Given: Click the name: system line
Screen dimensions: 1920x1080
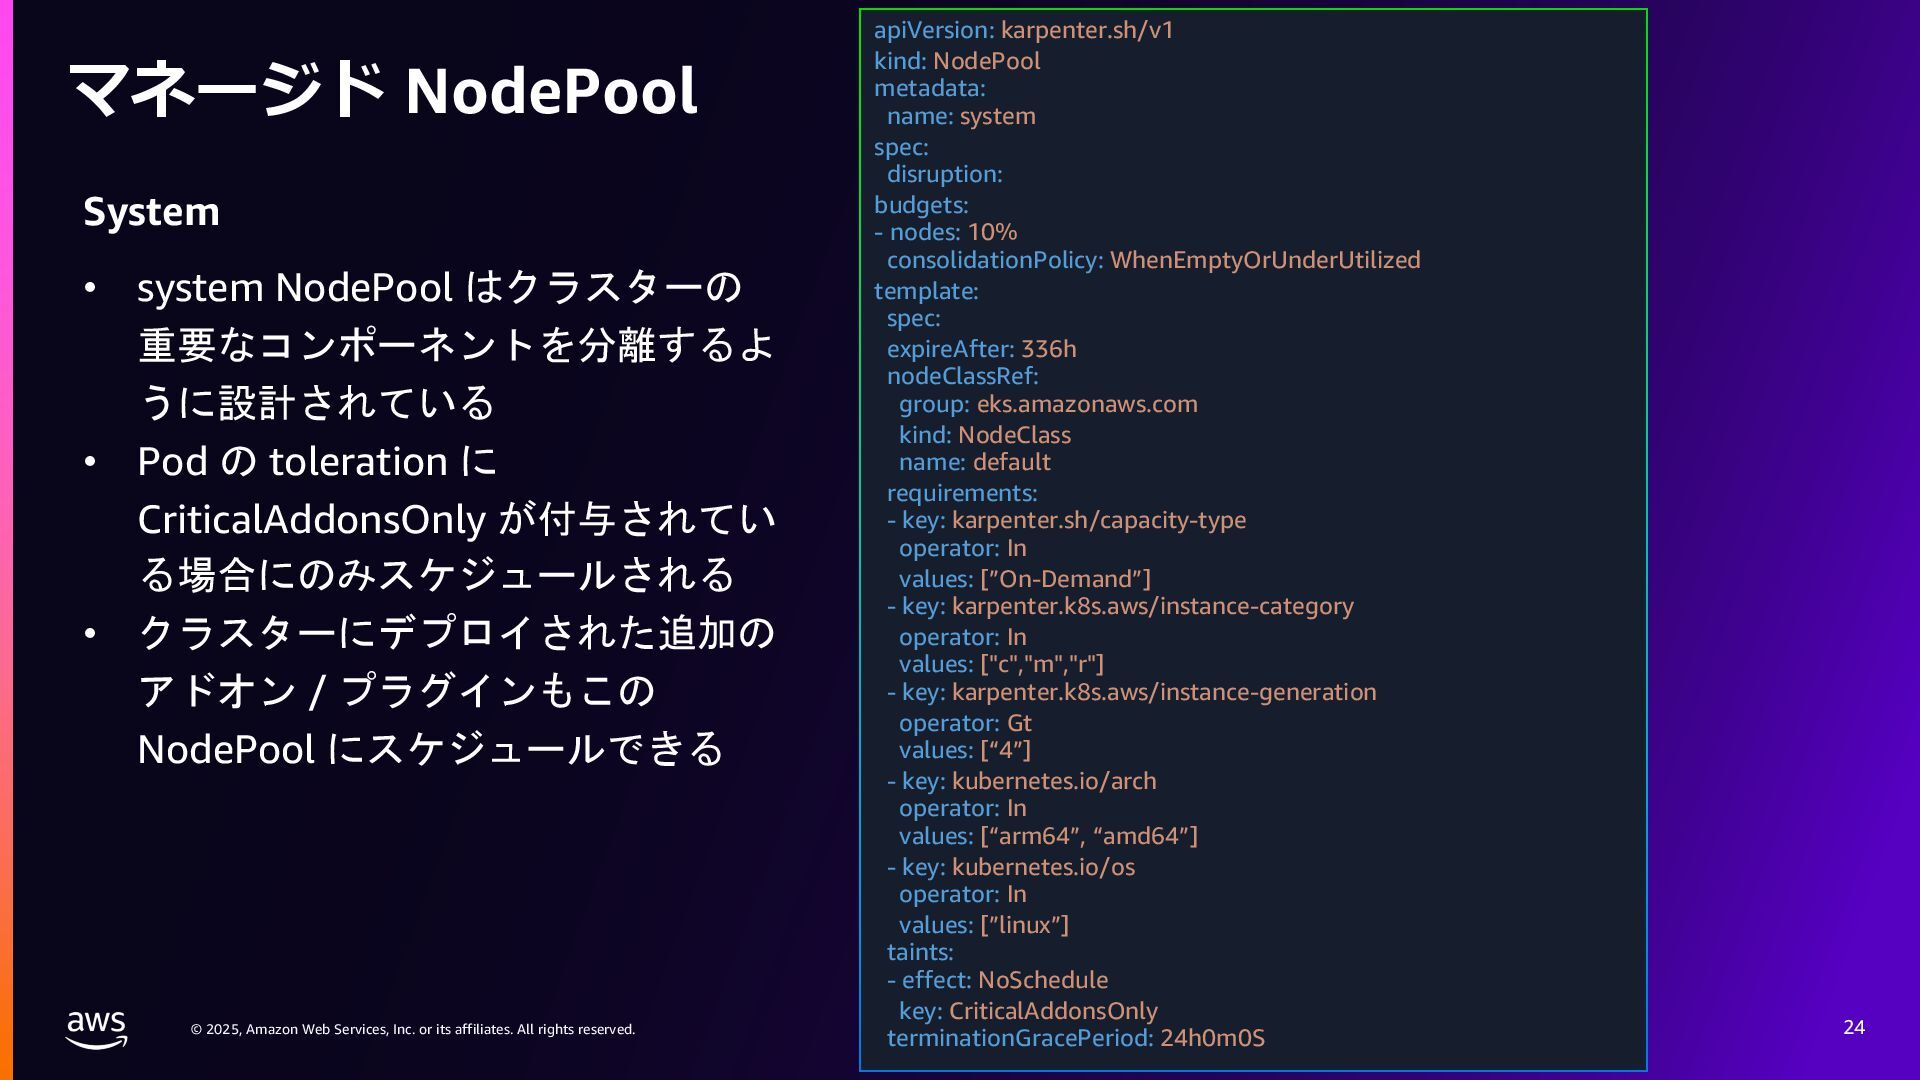Looking at the screenshot, I should pos(960,116).
